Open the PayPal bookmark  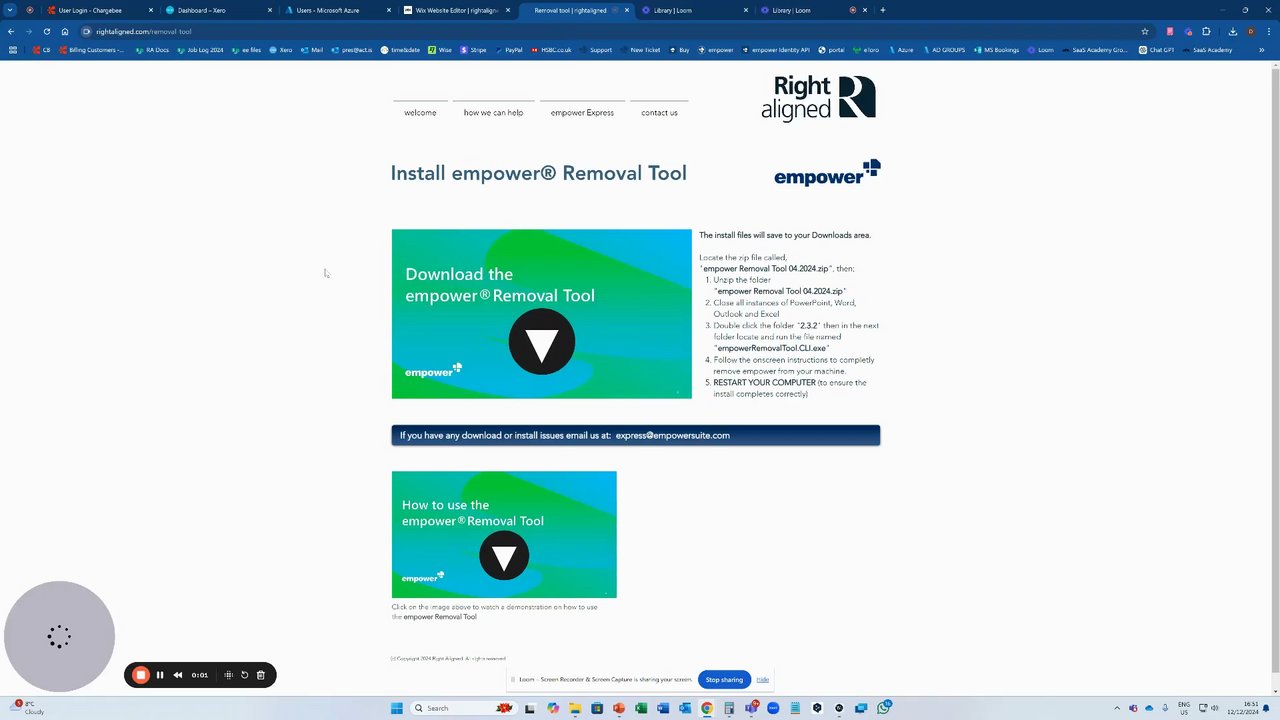tap(508, 50)
